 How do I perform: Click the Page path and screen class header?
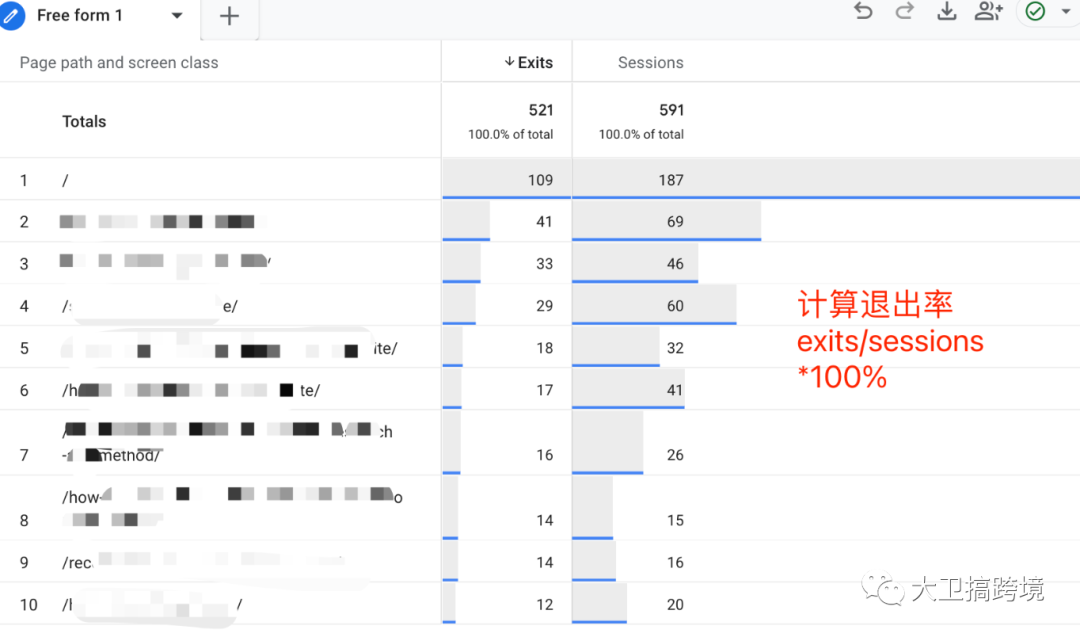point(119,62)
